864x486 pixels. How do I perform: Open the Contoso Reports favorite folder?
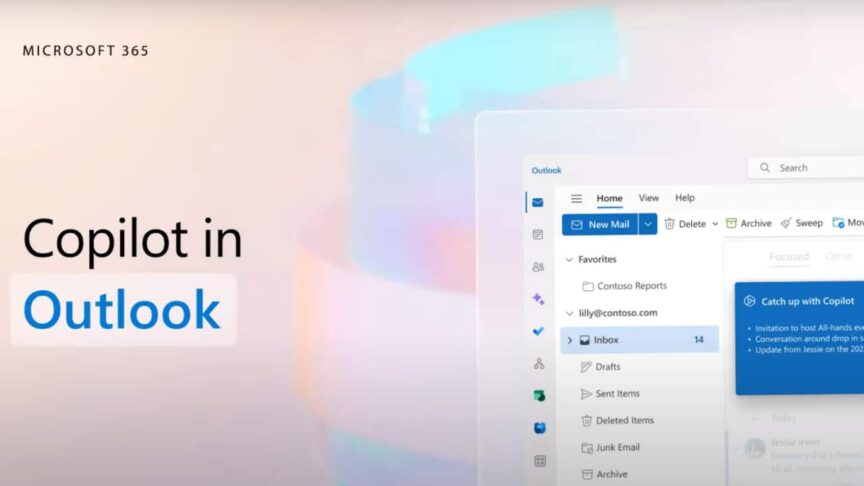(625, 286)
